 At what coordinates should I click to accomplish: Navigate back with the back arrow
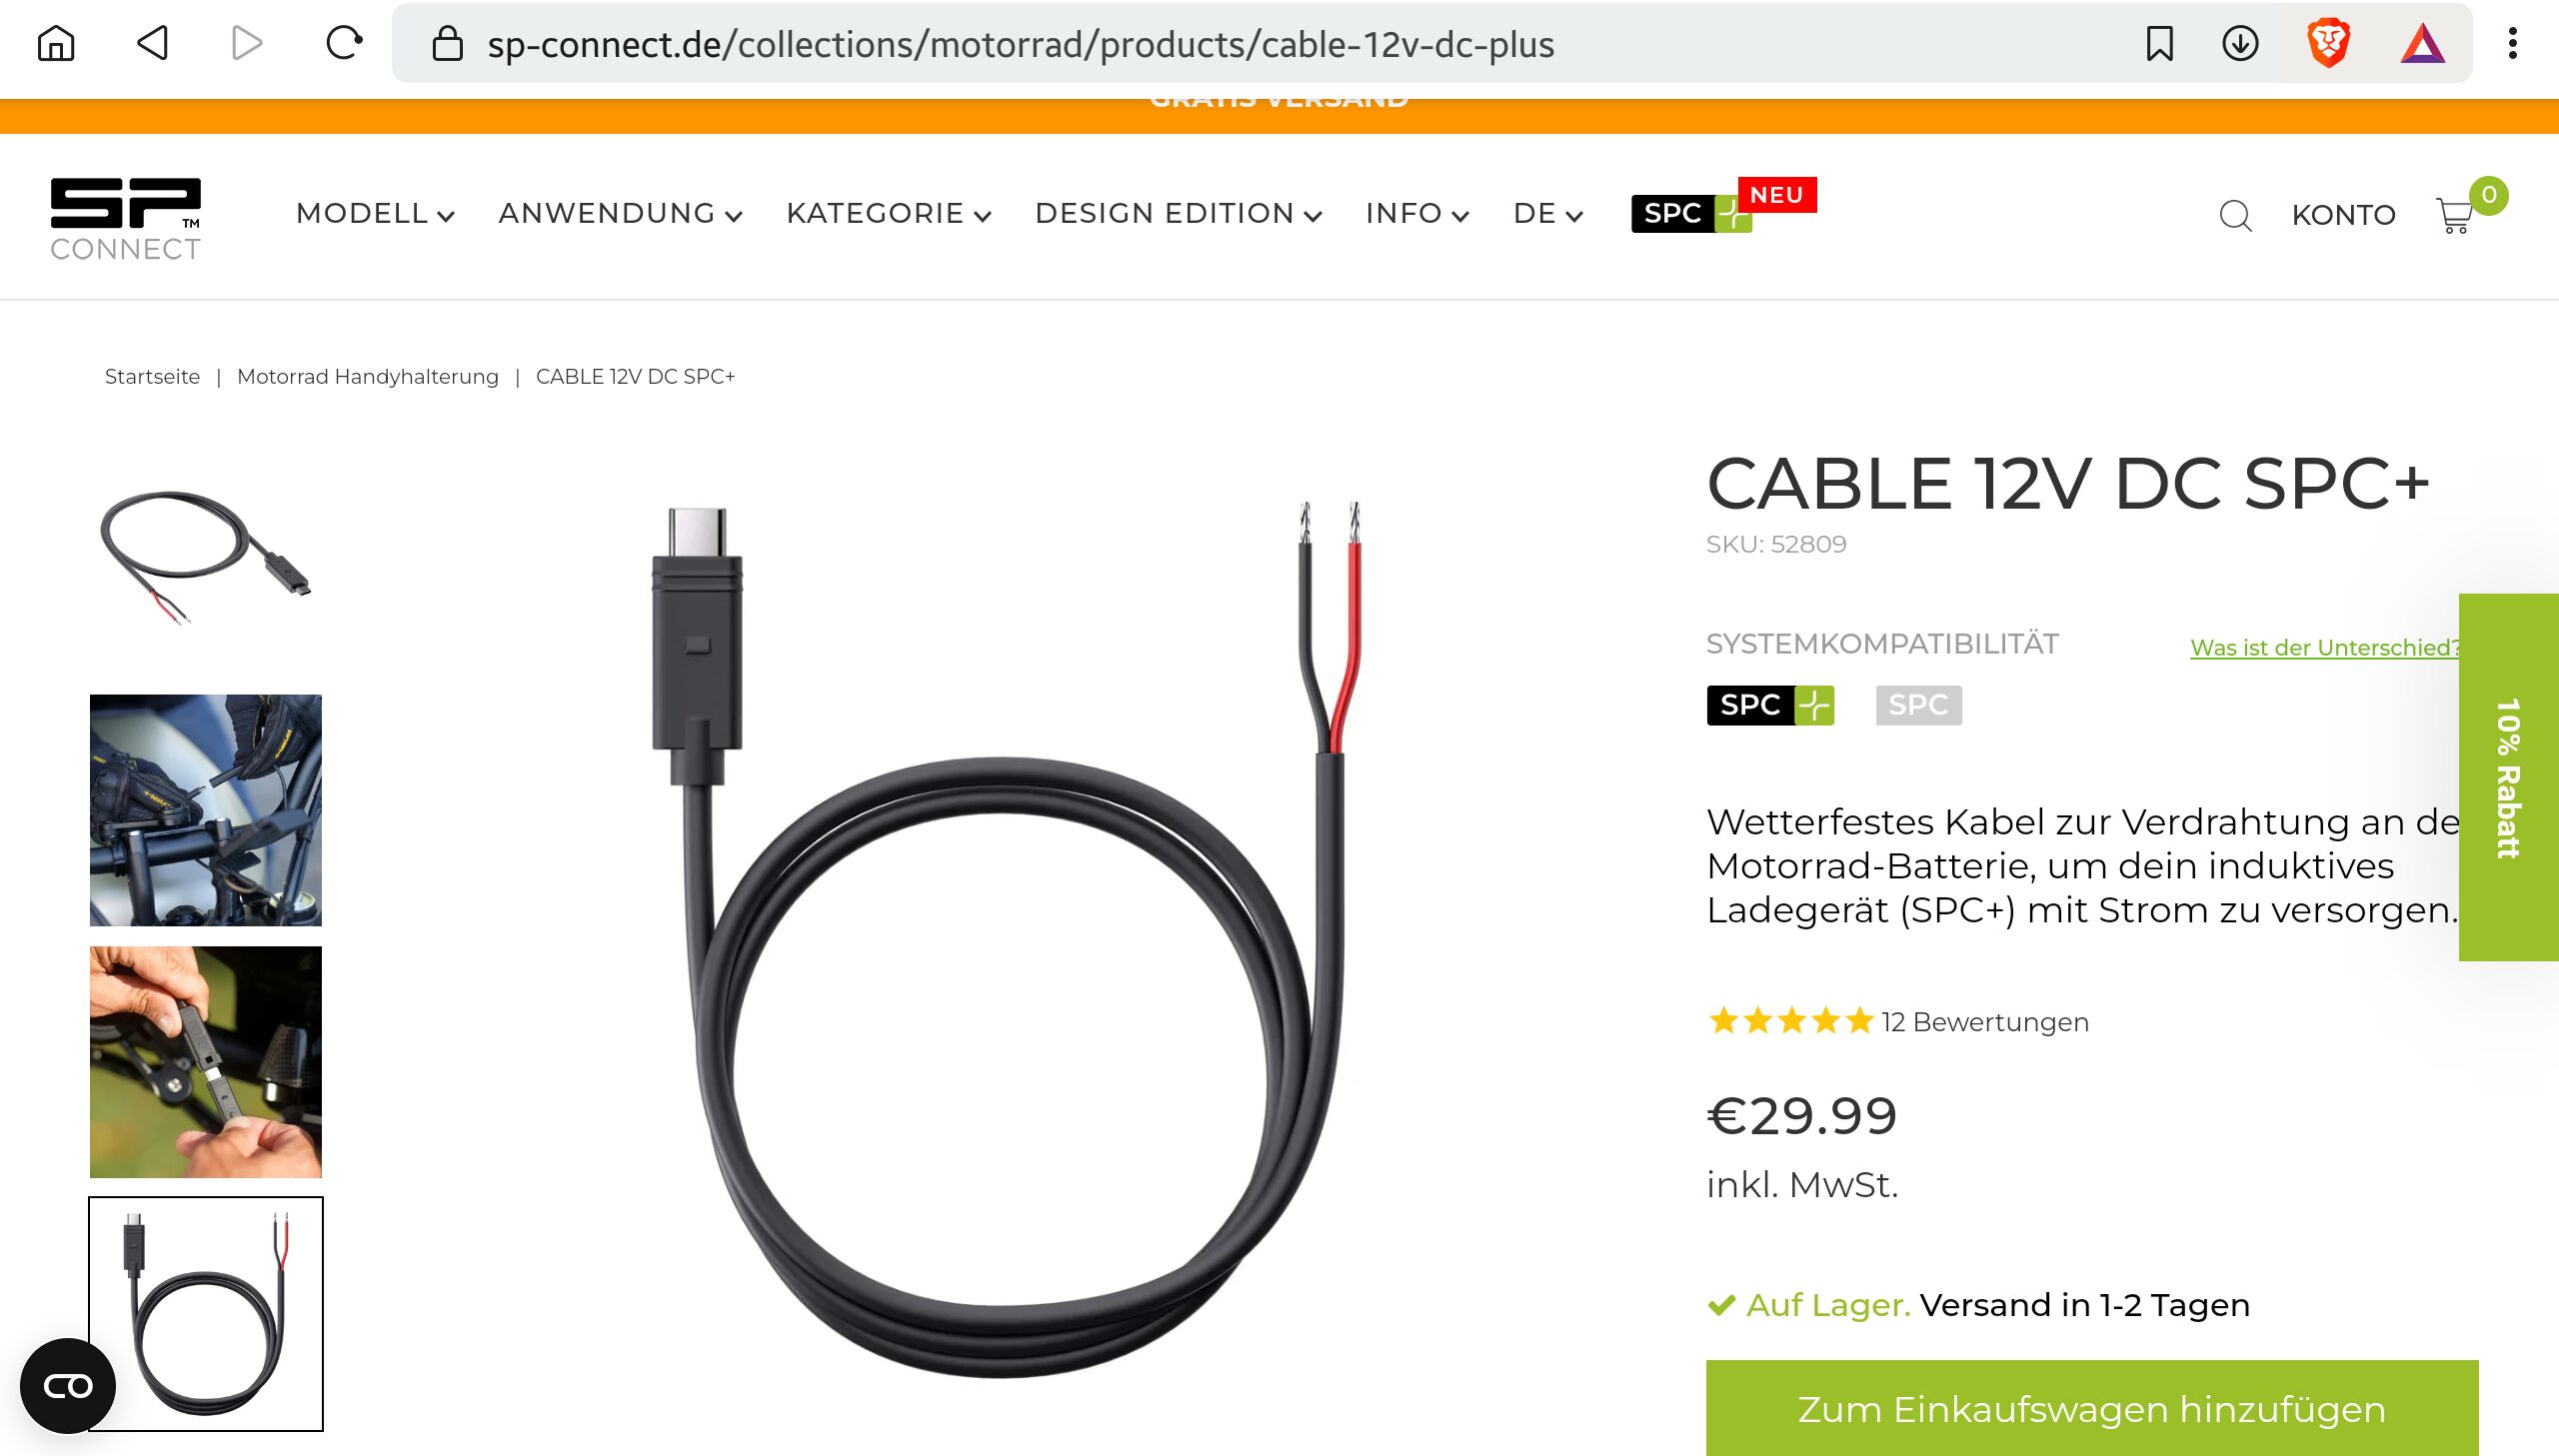[x=152, y=44]
